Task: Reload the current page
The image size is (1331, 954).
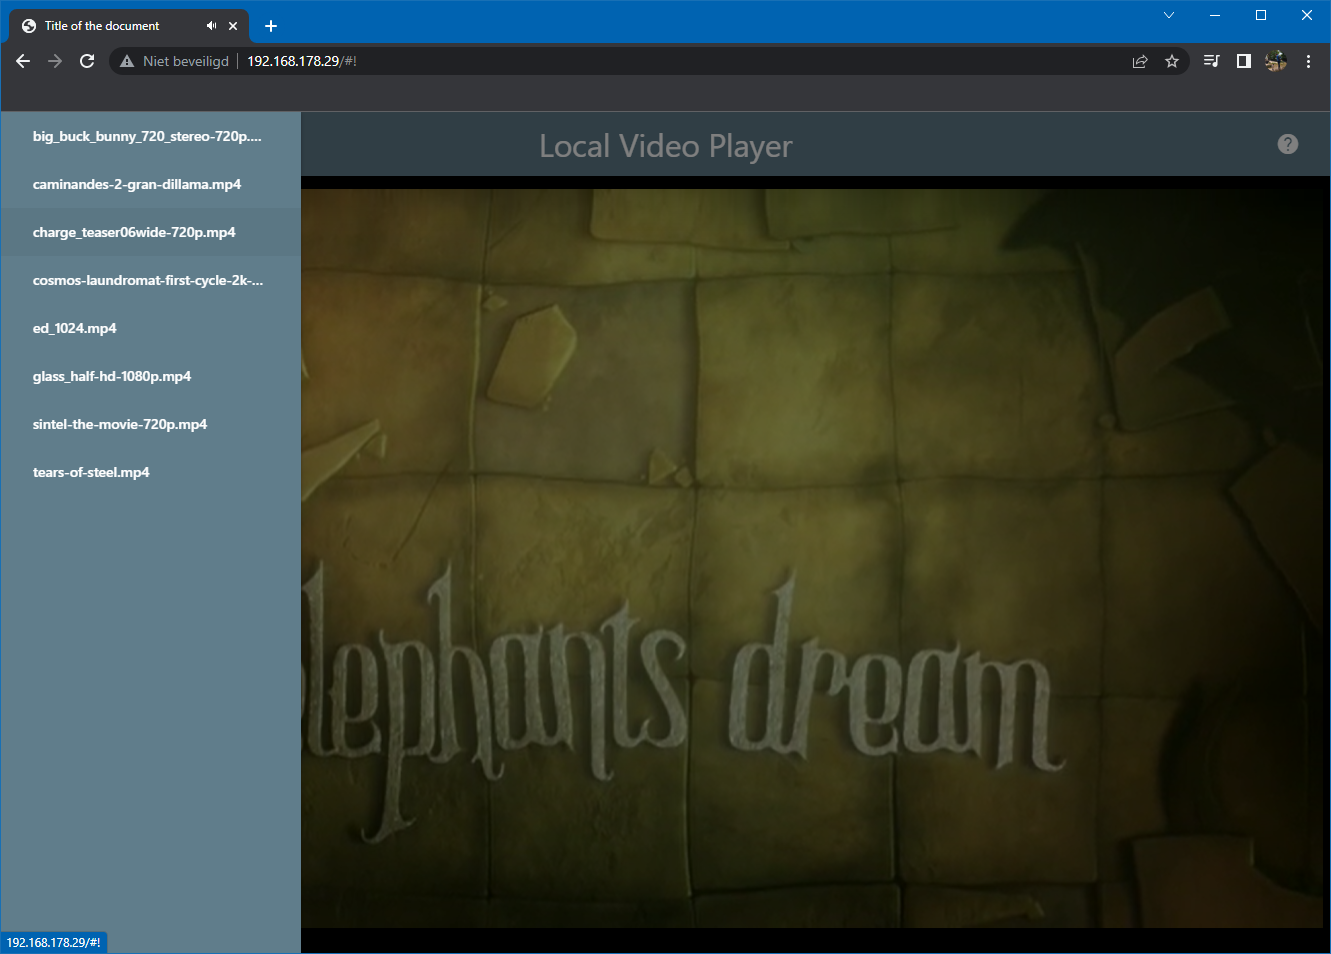Action: point(87,61)
